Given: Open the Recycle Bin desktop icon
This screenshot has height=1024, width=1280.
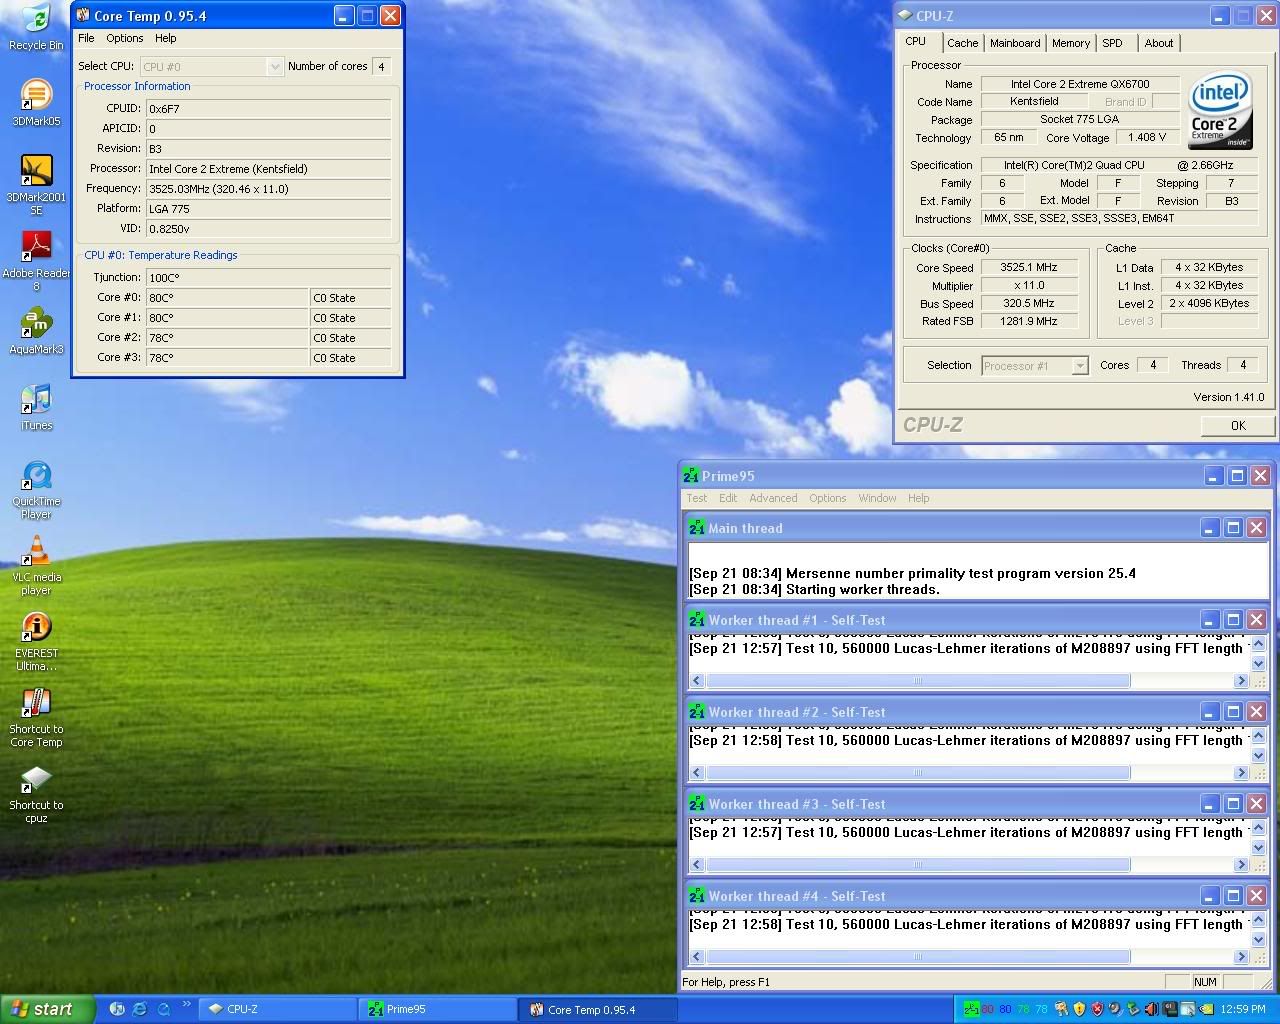Looking at the screenshot, I should click(36, 27).
